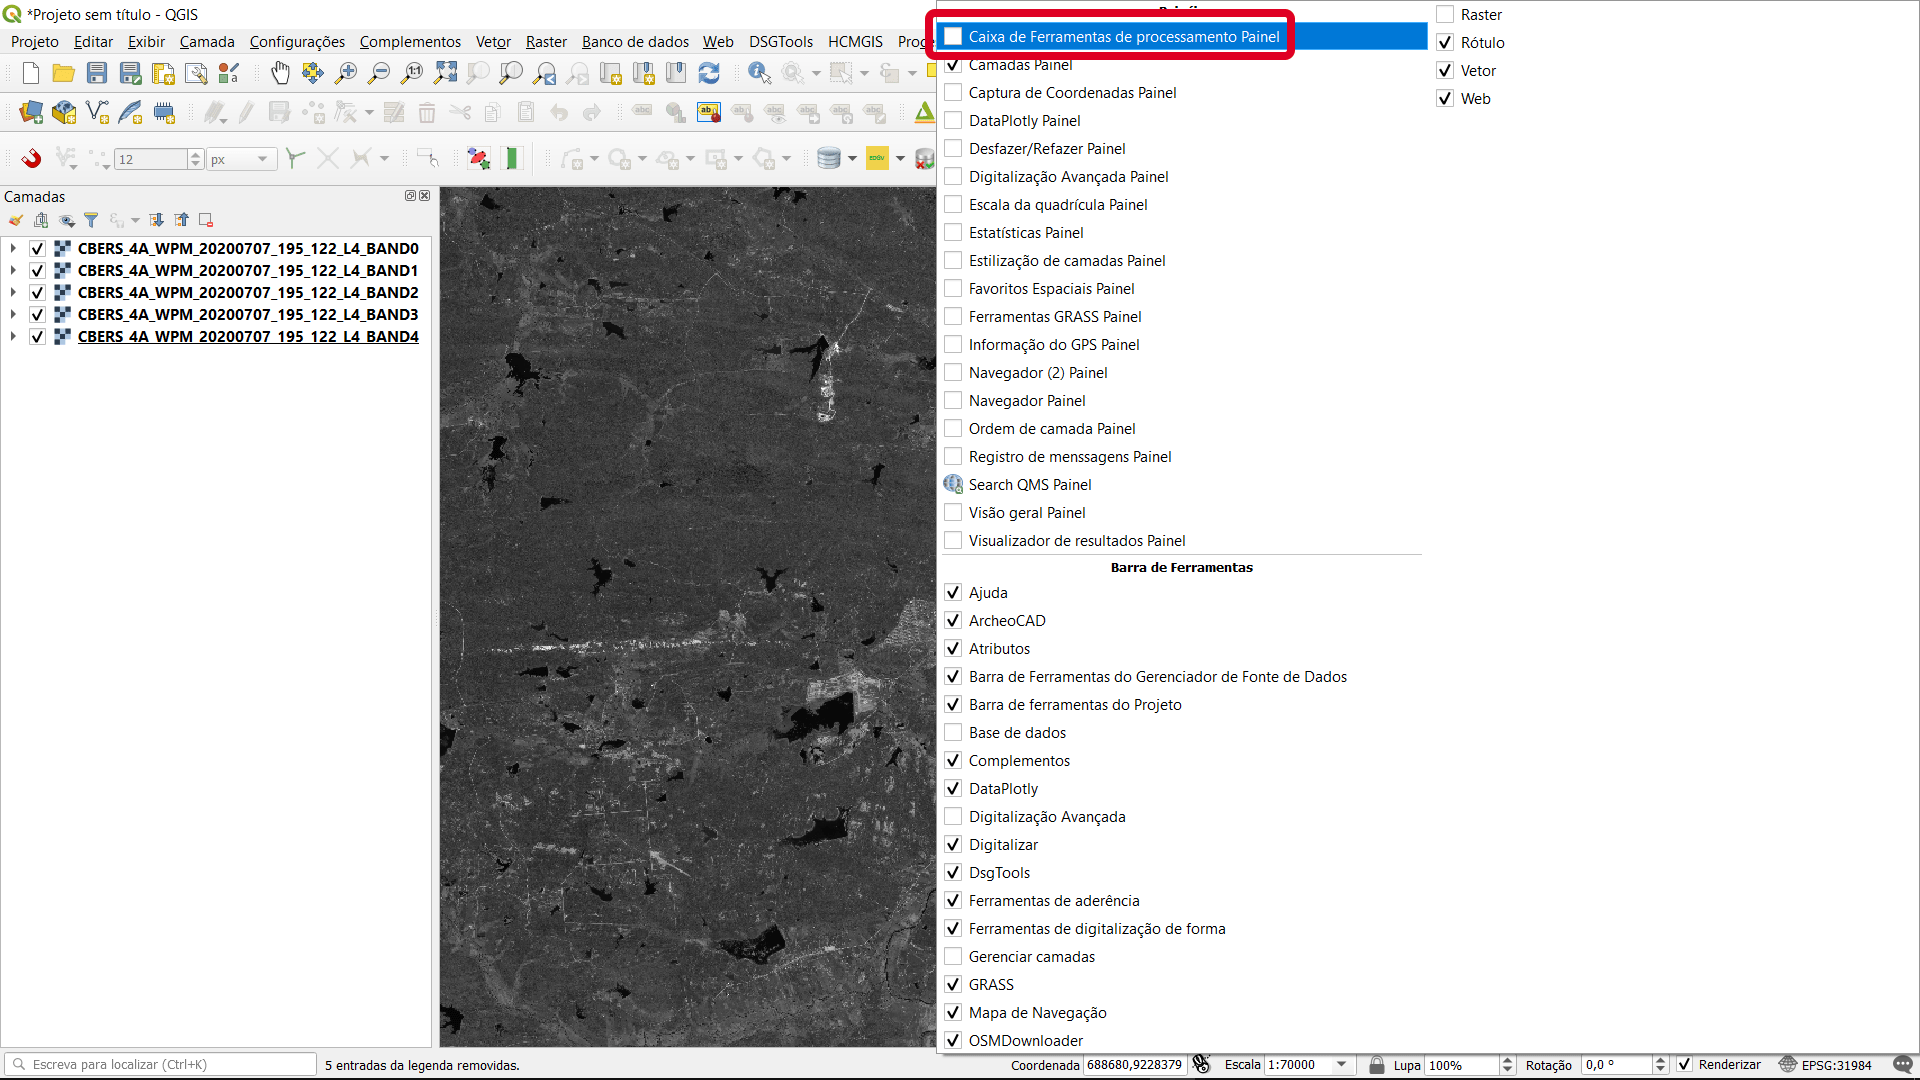Screen dimensions: 1920x1080
Task: Check the Estatísticas Painel option
Action: click(x=954, y=233)
